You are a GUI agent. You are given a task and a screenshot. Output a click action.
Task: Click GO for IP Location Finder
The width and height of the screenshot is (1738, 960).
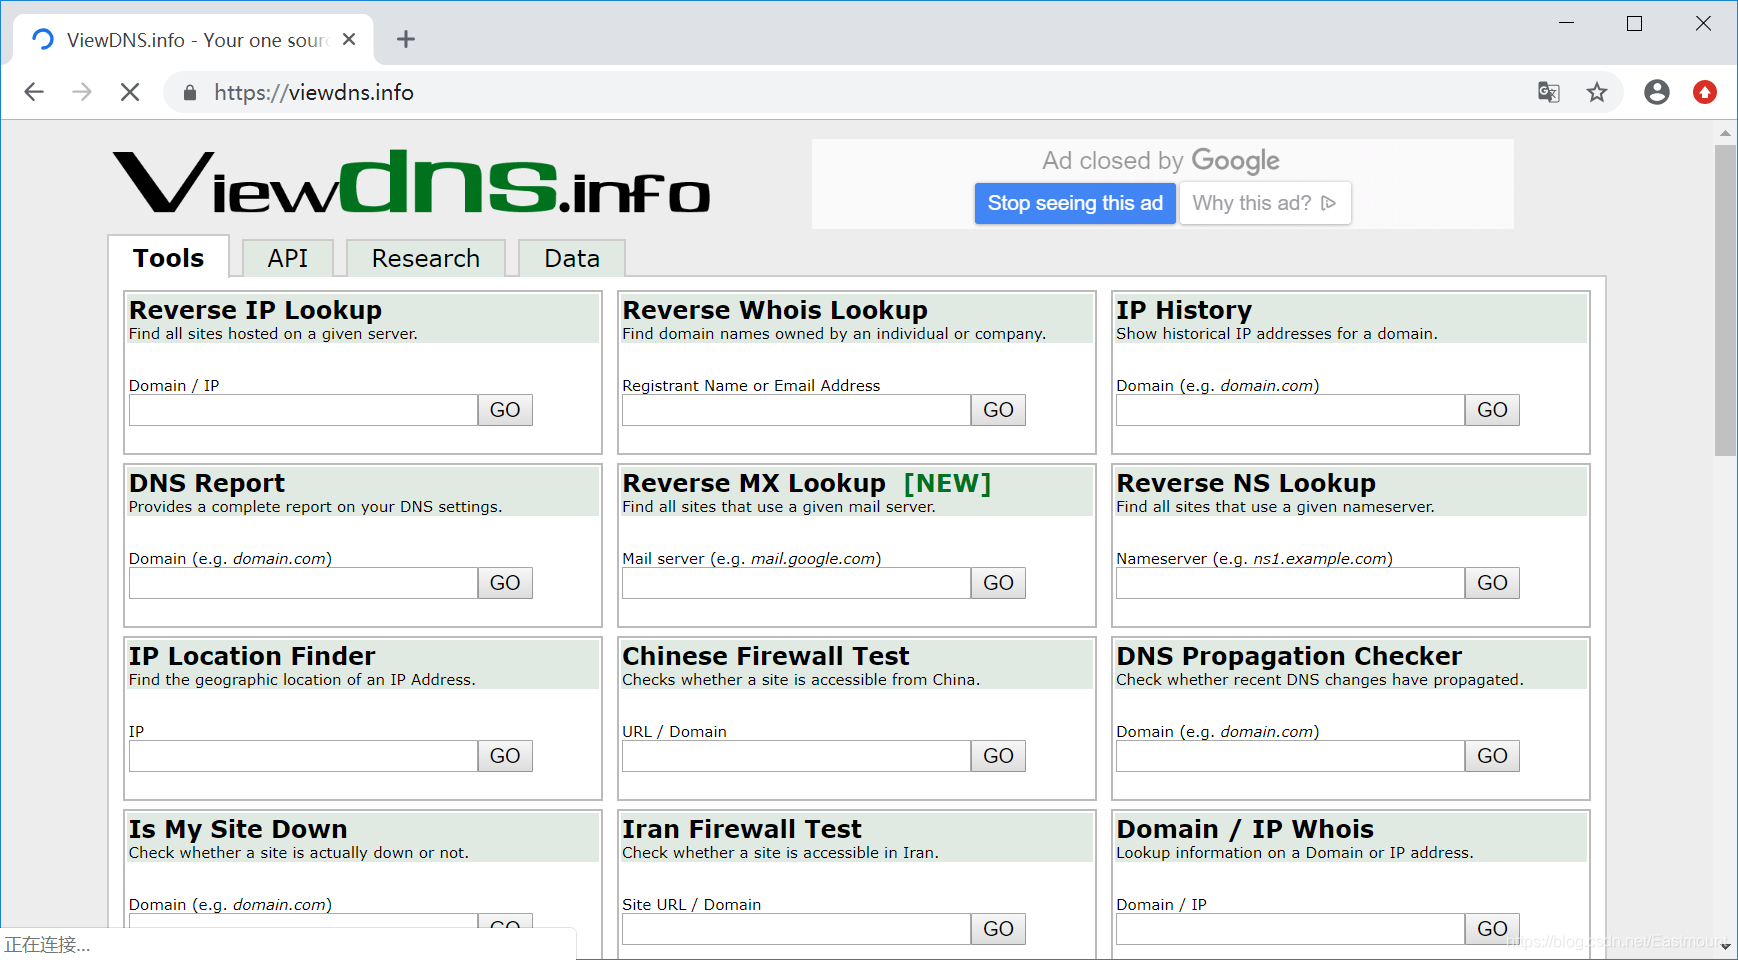pos(505,756)
